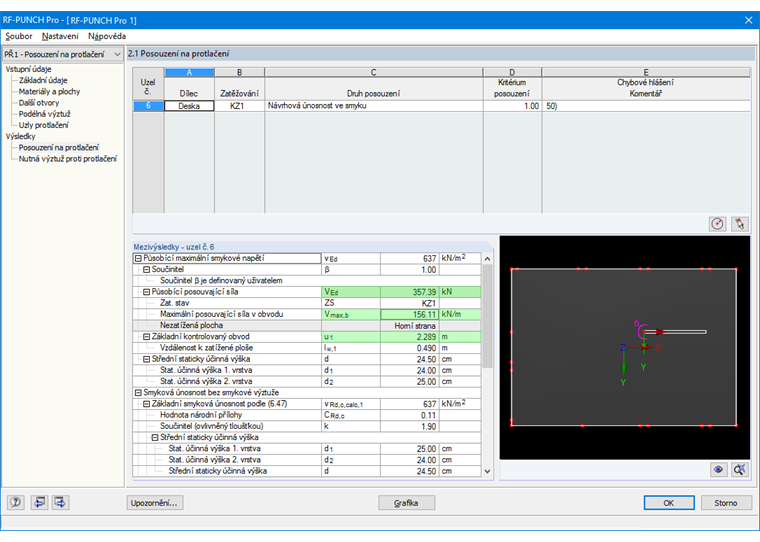Collapse Základní kontrolovaný obvod row

[x=146, y=336]
